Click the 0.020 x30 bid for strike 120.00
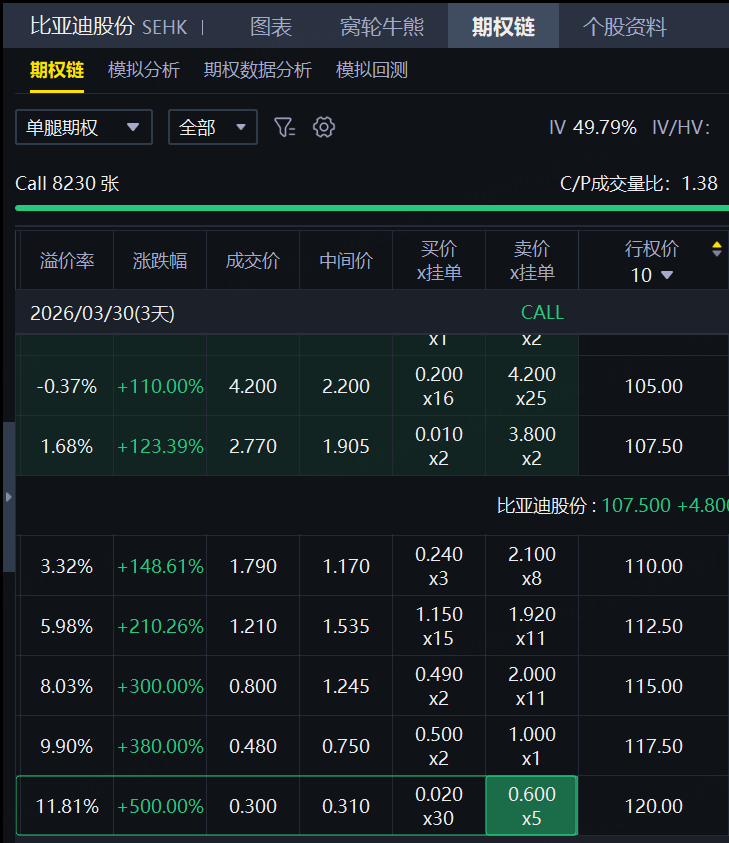The width and height of the screenshot is (729, 843). 438,805
